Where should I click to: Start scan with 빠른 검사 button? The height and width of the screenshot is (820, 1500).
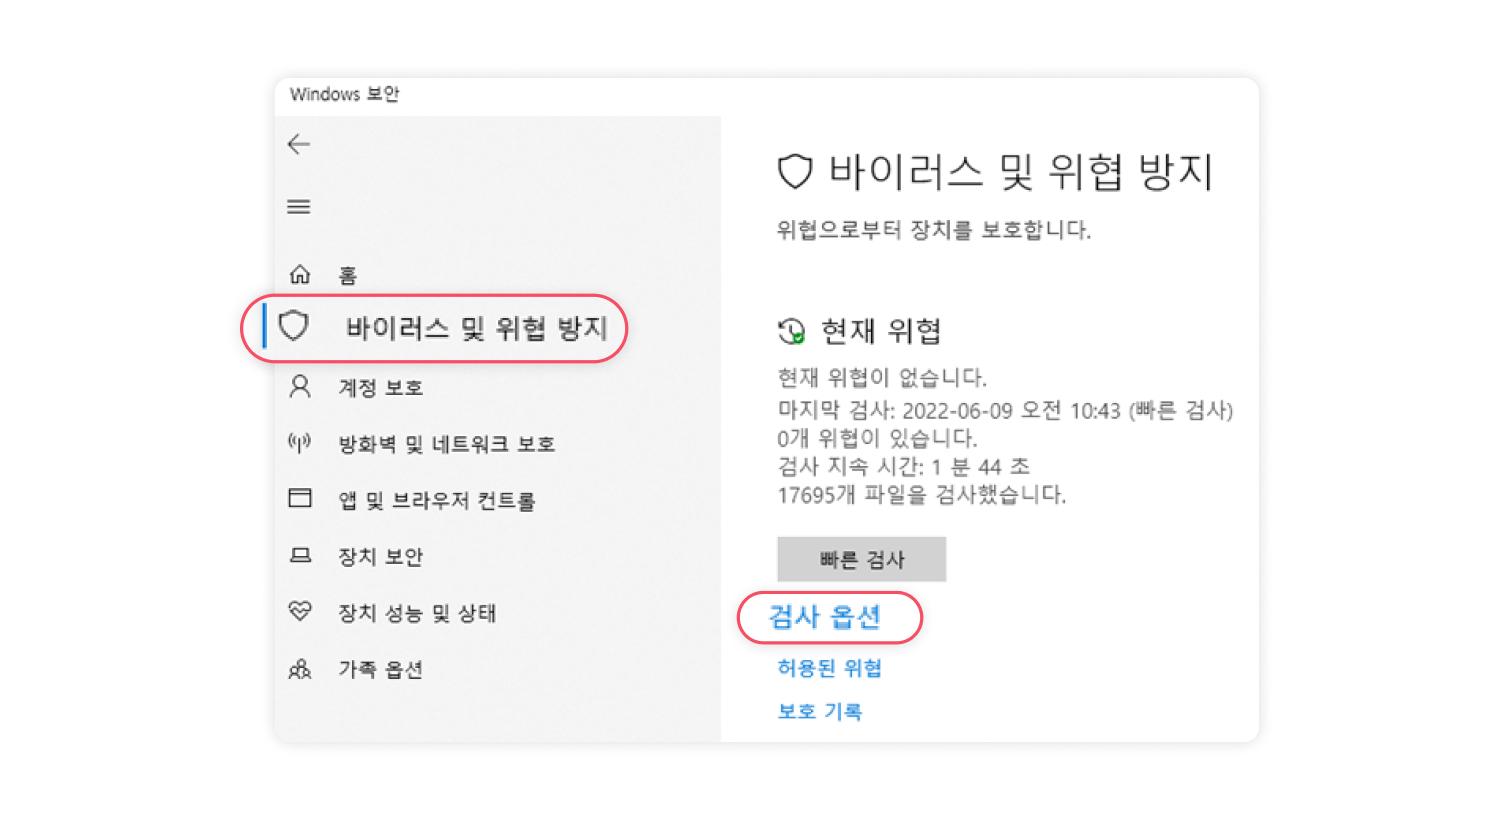pos(861,559)
